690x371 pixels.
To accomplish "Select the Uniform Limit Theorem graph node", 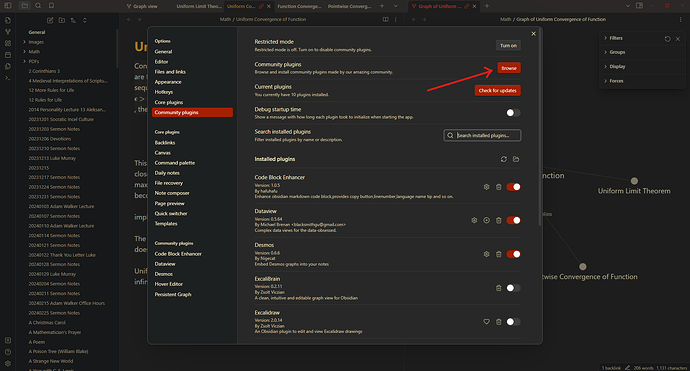I will [x=634, y=181].
